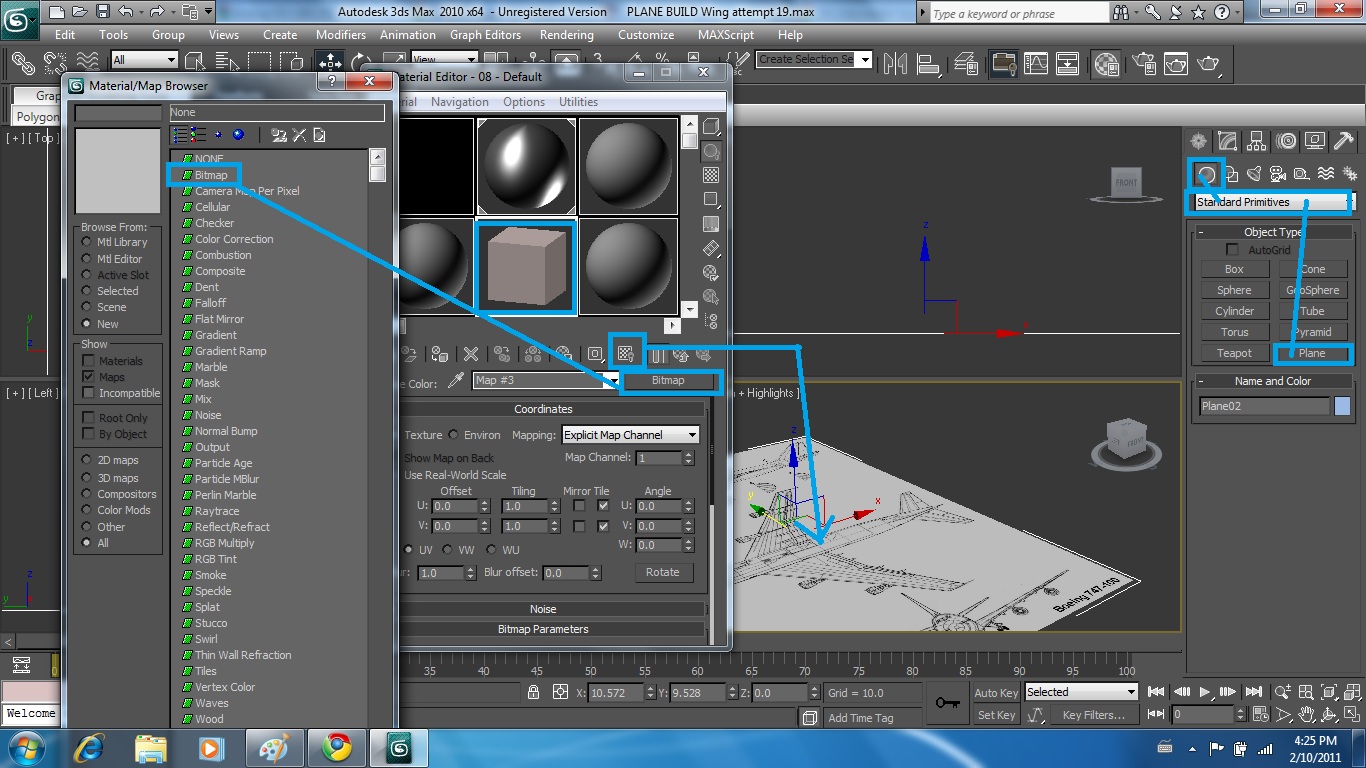Screen dimensions: 1366x768
Task: Click the Sphere object type button
Action: coord(1234,290)
